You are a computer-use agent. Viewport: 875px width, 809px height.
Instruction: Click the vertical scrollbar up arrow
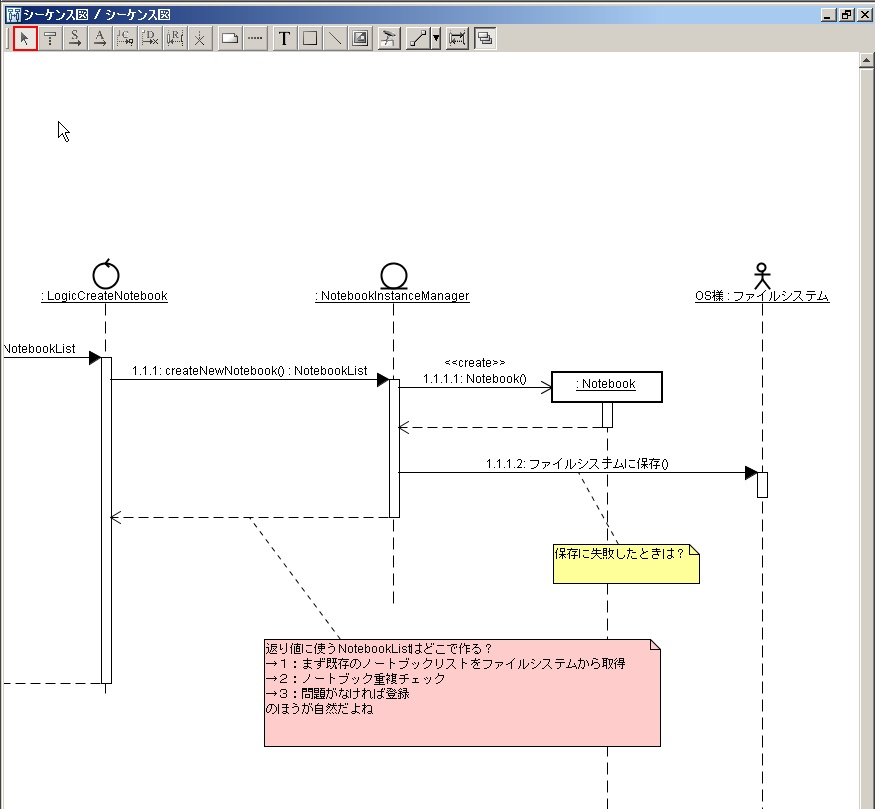point(866,60)
